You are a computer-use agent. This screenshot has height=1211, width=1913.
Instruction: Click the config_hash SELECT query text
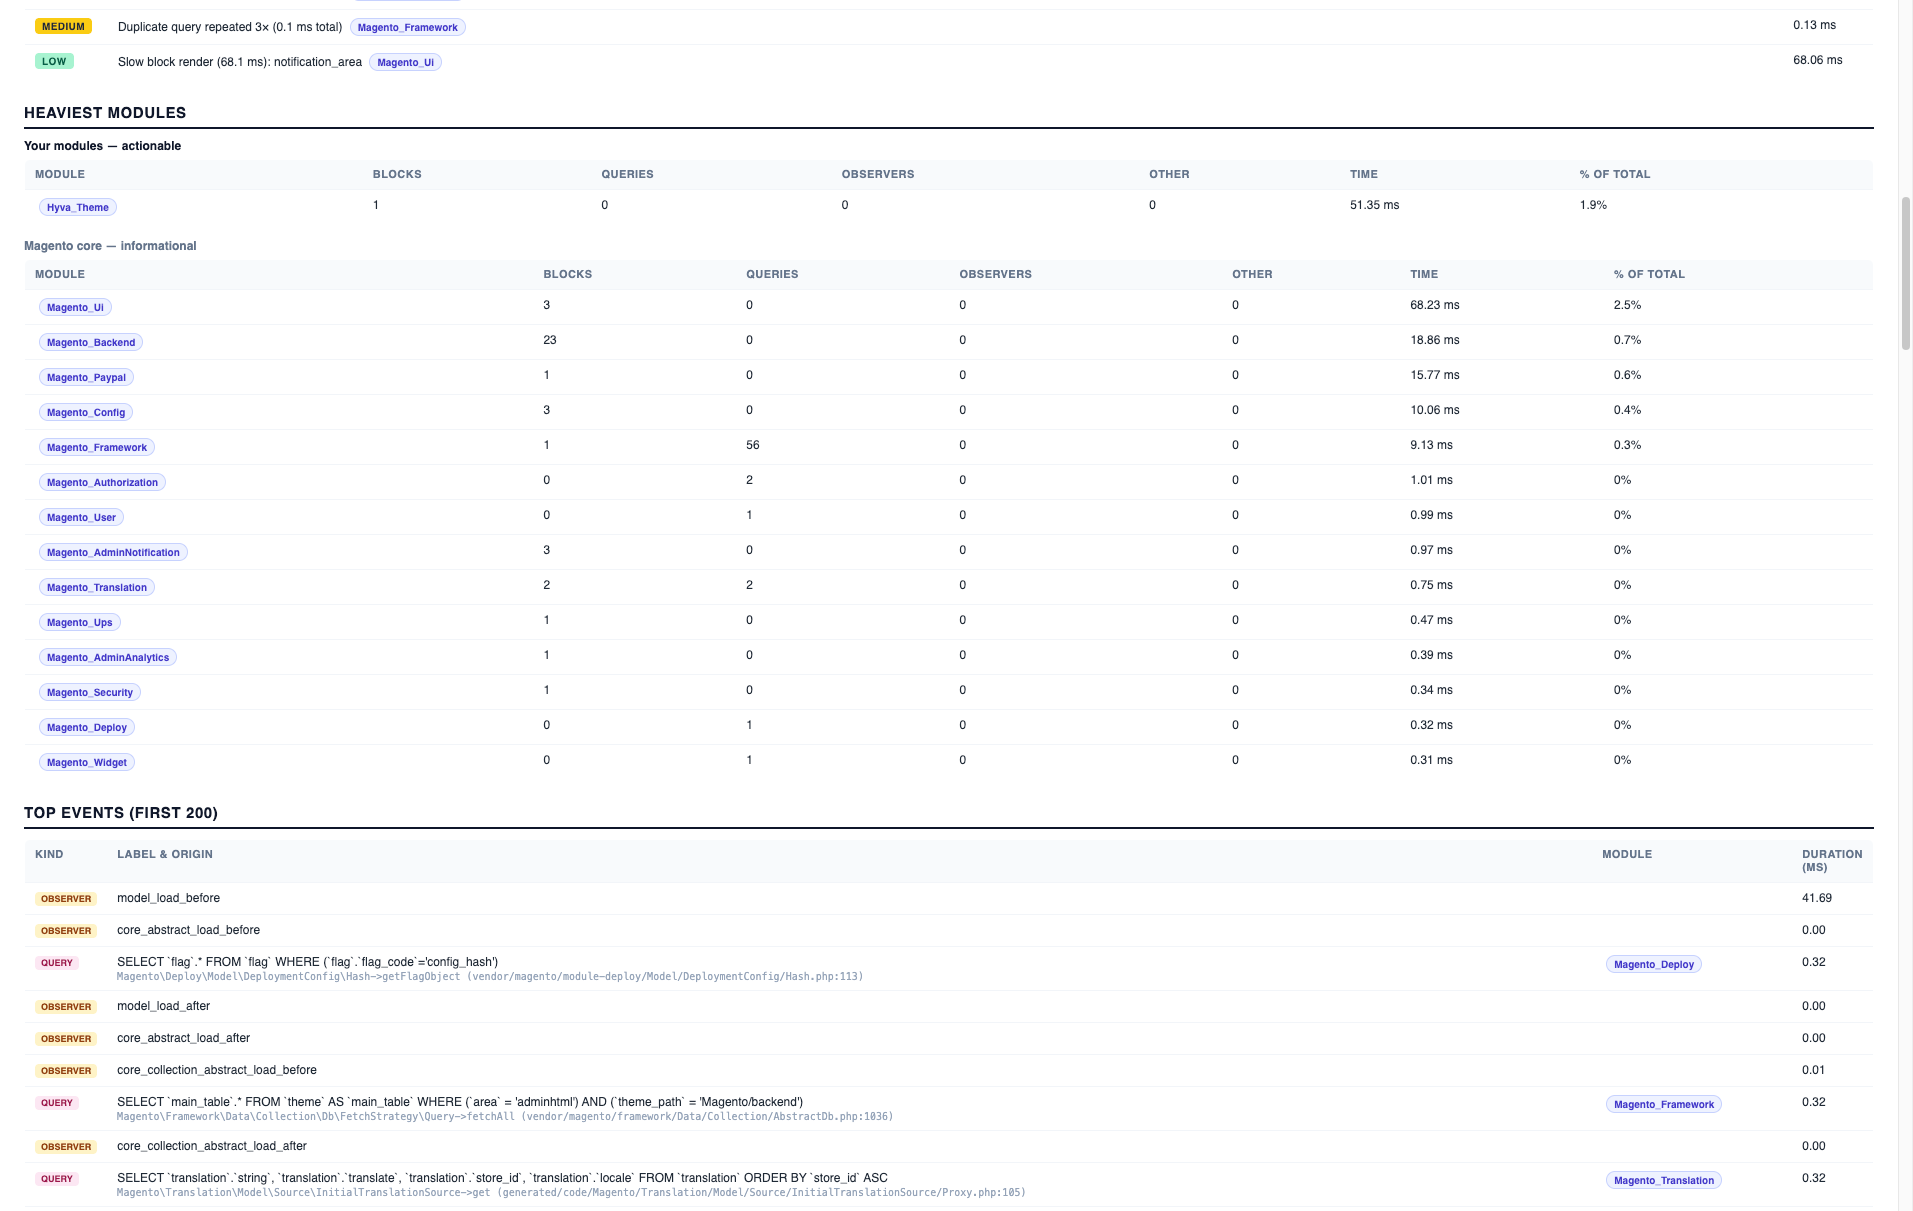point(307,962)
